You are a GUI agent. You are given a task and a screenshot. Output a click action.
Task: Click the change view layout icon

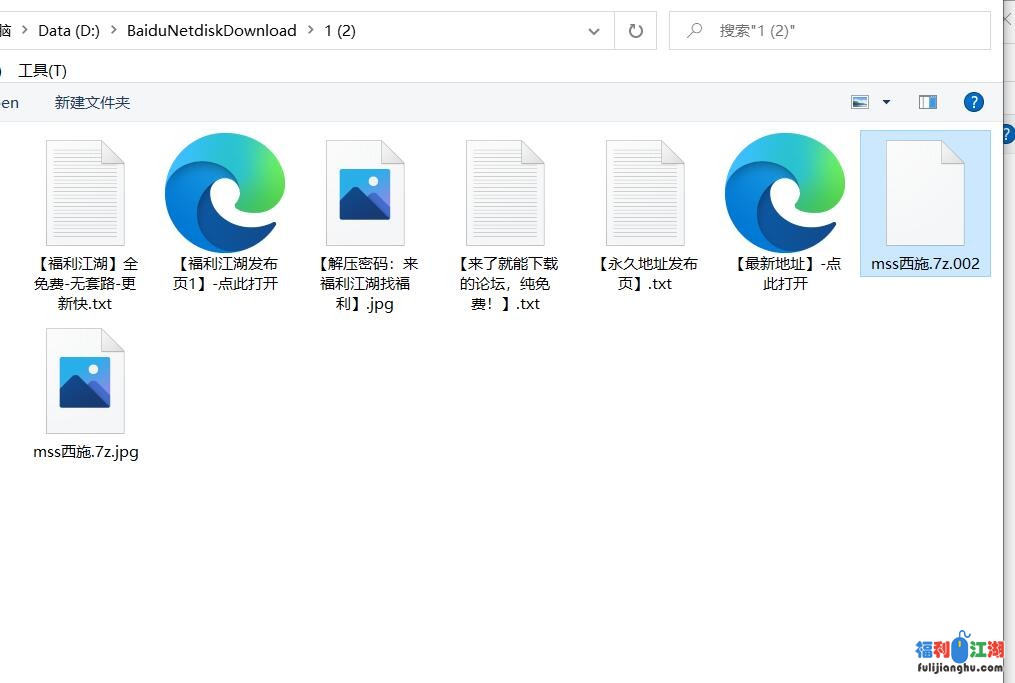click(860, 102)
